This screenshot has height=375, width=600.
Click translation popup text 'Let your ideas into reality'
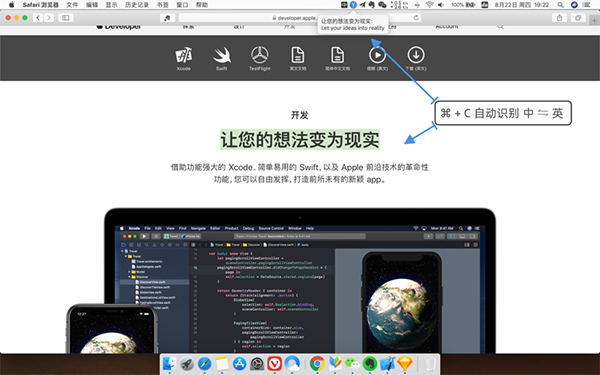pyautogui.click(x=352, y=28)
